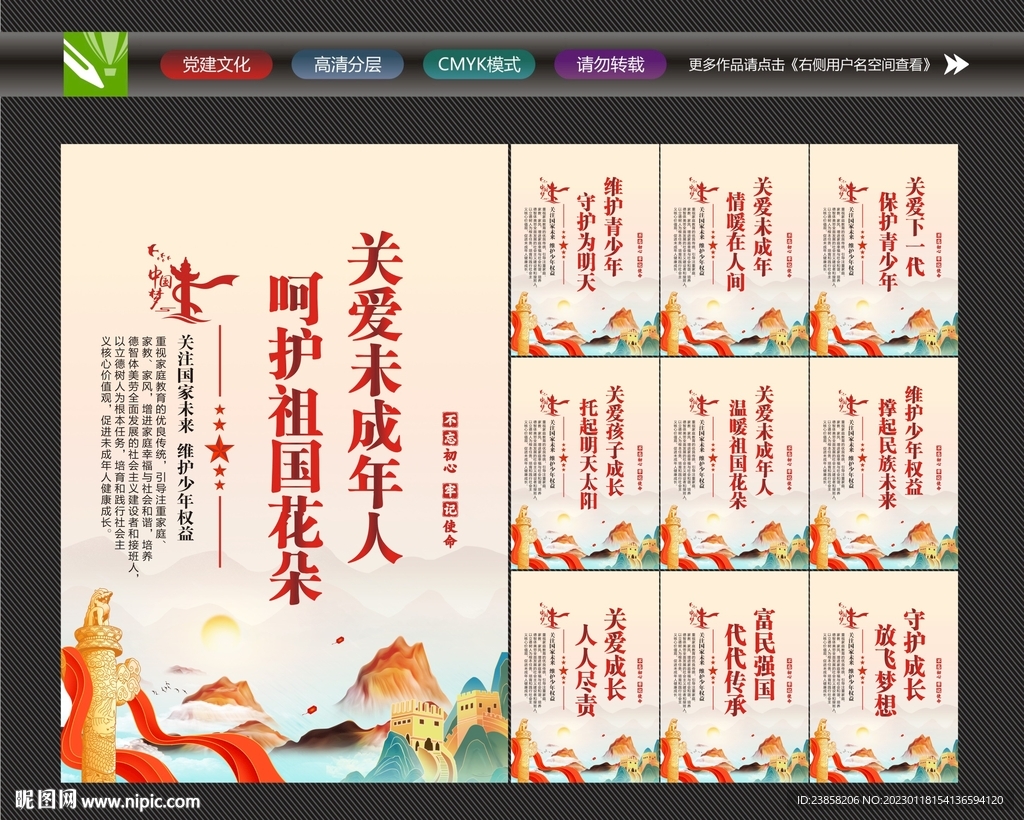Click the double-arrow icon after the link text
Screen dimensions: 1024x820
coord(953,64)
